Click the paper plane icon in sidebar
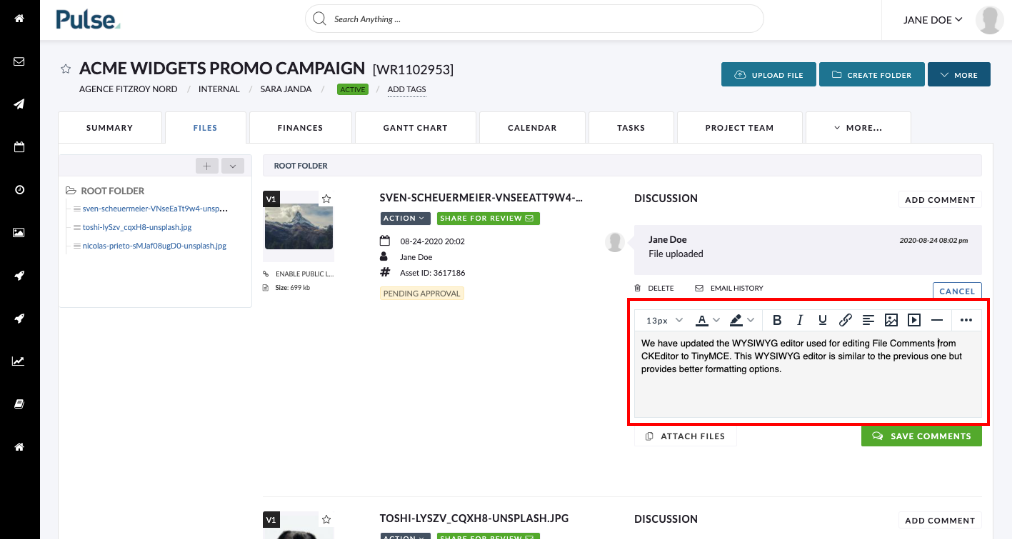The width and height of the screenshot is (1012, 539). pos(19,104)
